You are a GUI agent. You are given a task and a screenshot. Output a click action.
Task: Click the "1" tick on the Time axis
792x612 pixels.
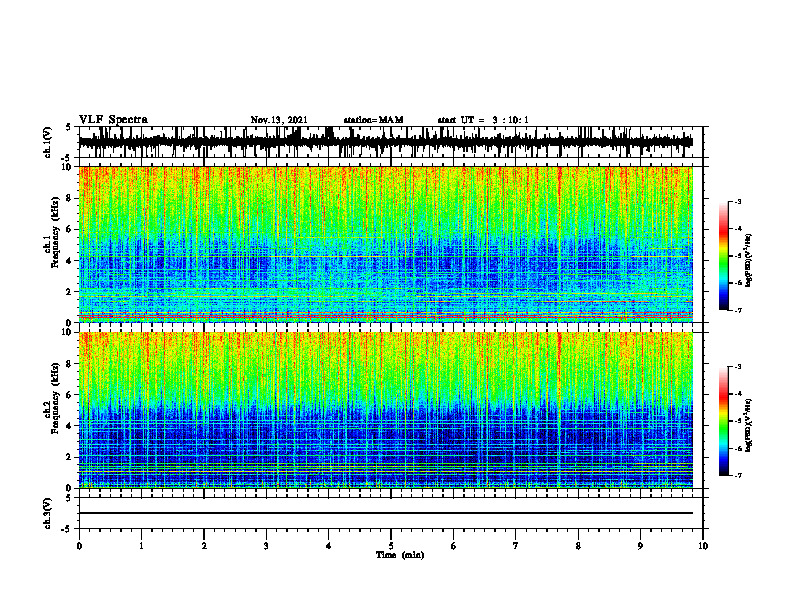tap(141, 546)
